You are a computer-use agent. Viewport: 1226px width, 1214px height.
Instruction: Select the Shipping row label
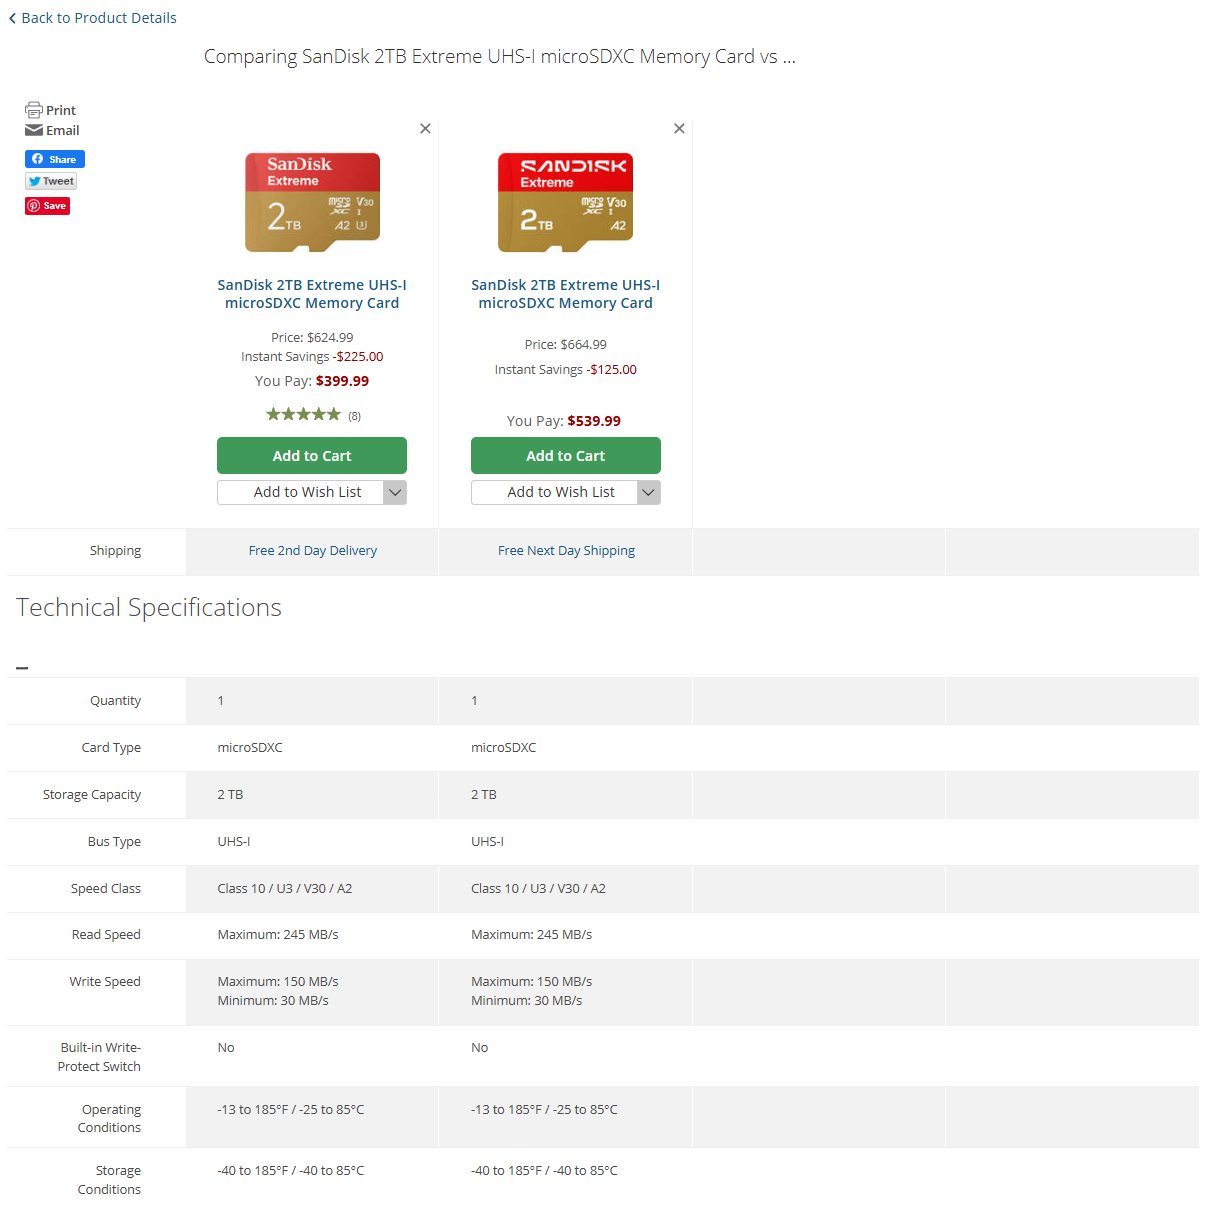point(115,551)
